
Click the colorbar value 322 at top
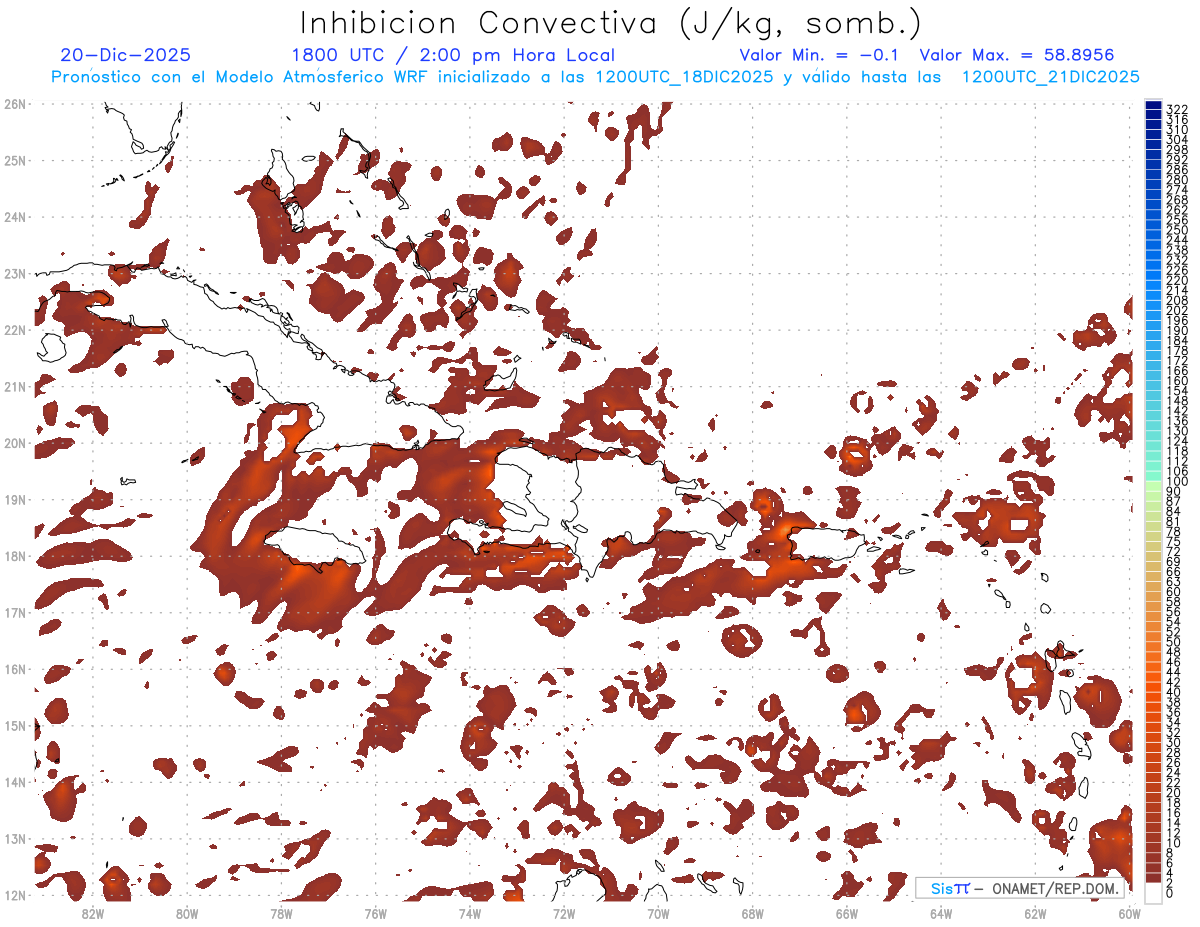pos(1176,109)
